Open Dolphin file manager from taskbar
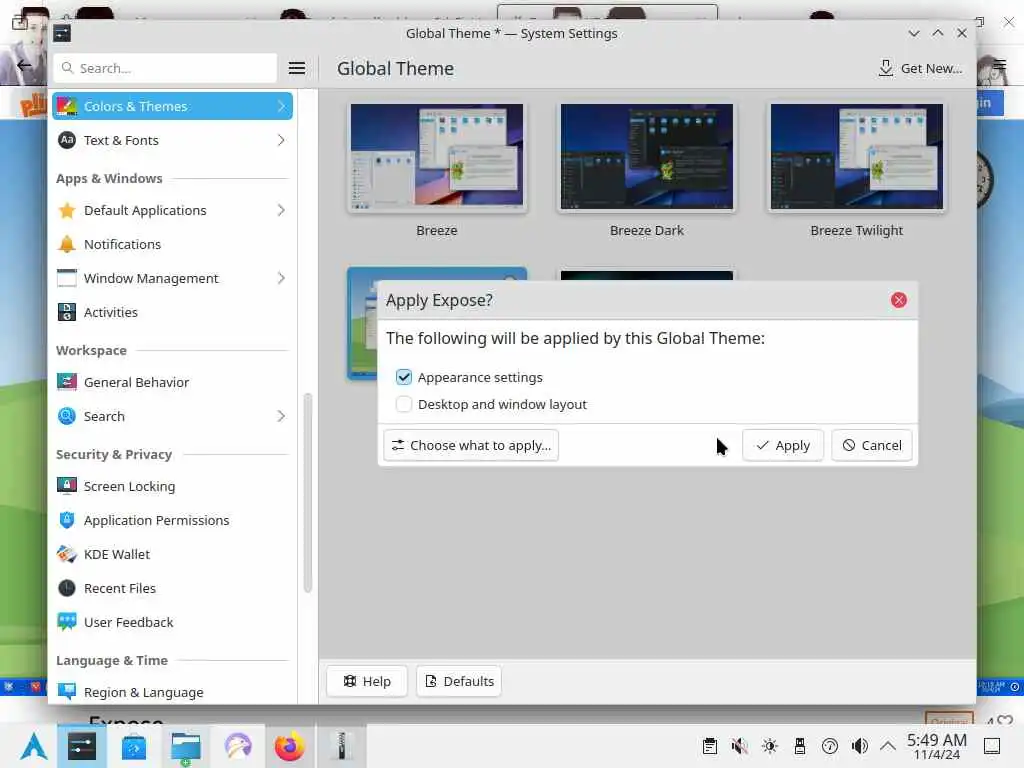1024x768 pixels. coord(185,746)
